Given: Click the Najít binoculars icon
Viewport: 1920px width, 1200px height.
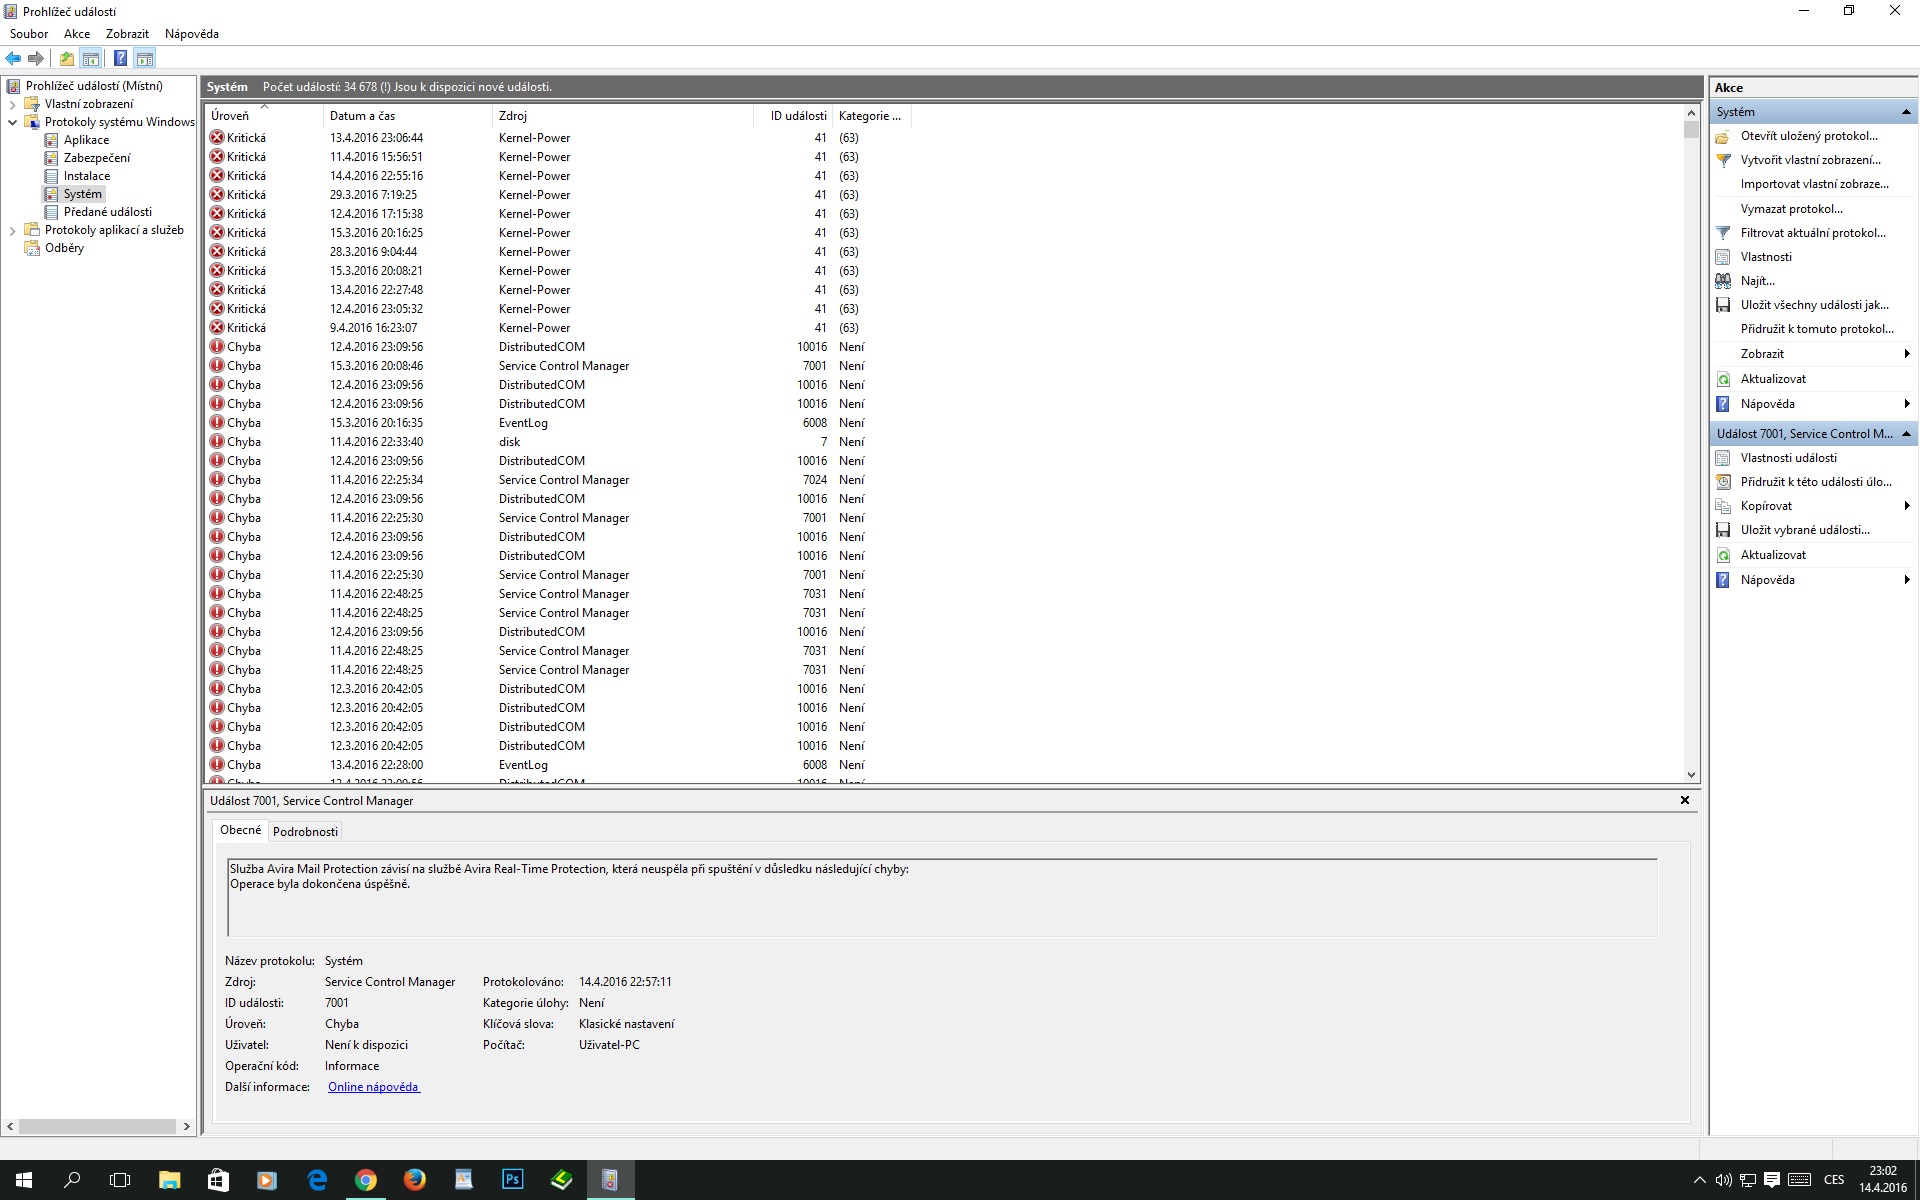Looking at the screenshot, I should pos(1723,281).
